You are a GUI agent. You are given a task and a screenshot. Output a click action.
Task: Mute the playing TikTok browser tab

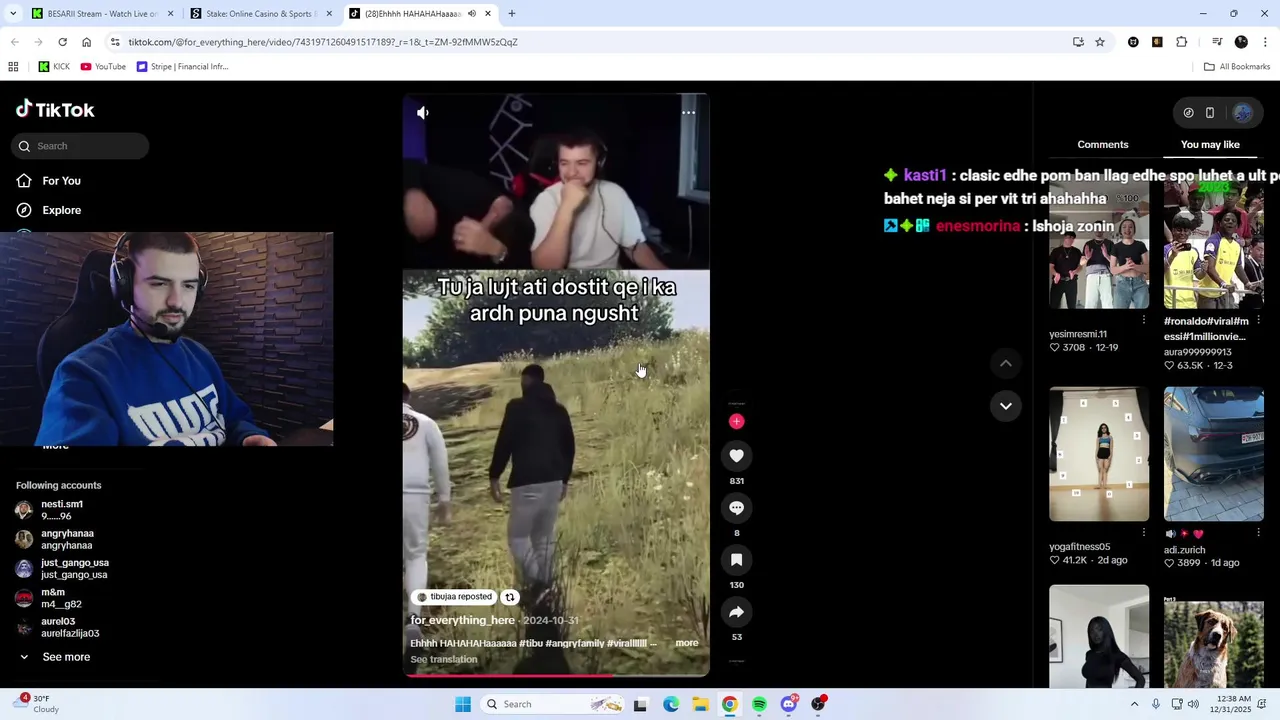pos(472,14)
